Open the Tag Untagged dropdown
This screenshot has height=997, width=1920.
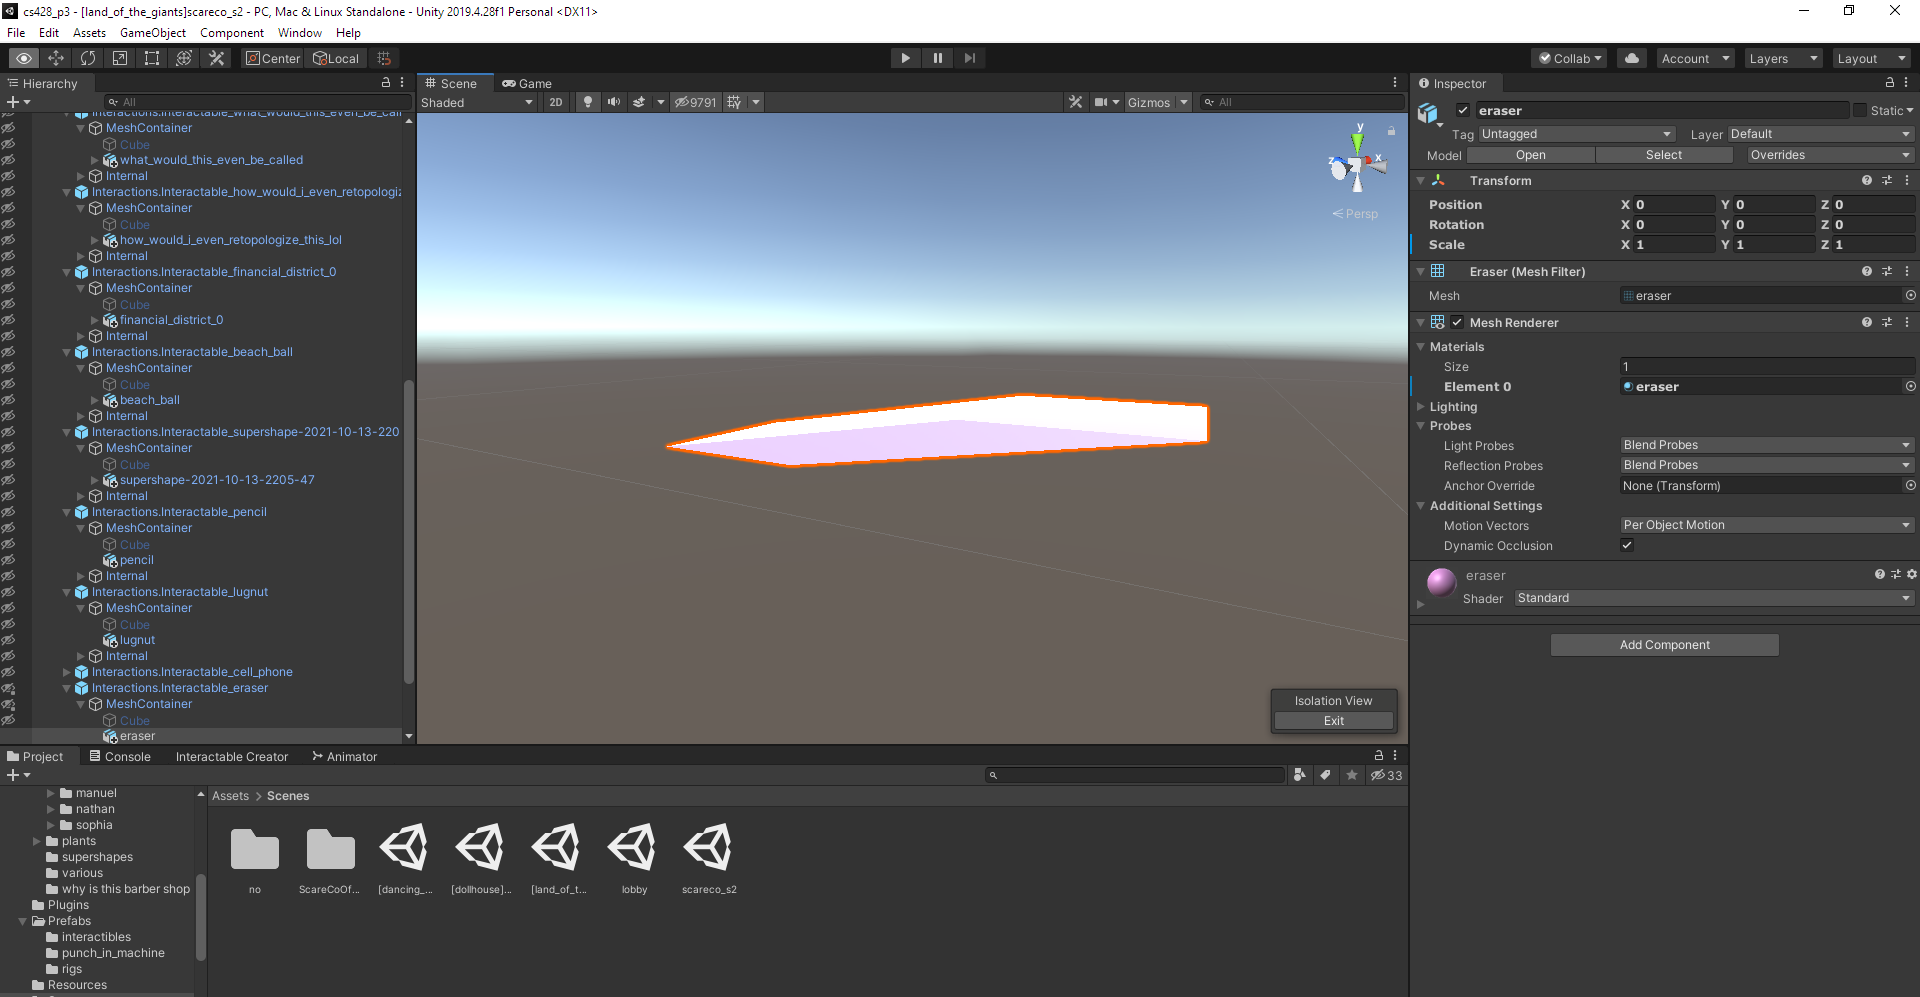tap(1576, 134)
